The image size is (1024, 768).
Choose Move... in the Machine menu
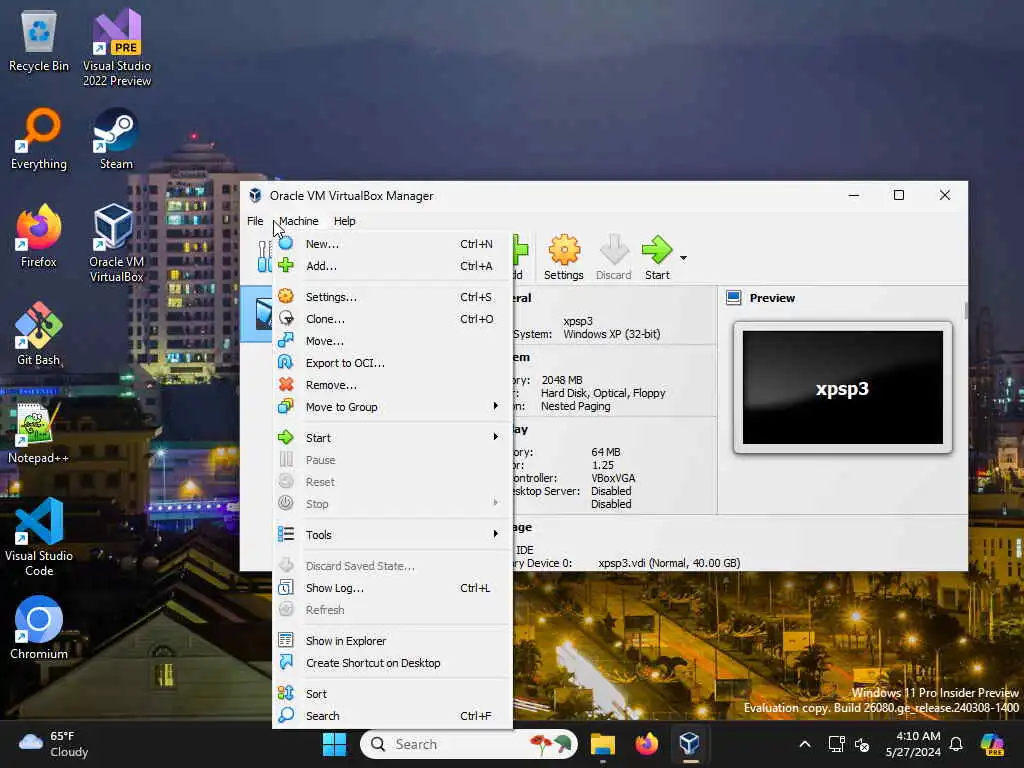tap(392, 341)
